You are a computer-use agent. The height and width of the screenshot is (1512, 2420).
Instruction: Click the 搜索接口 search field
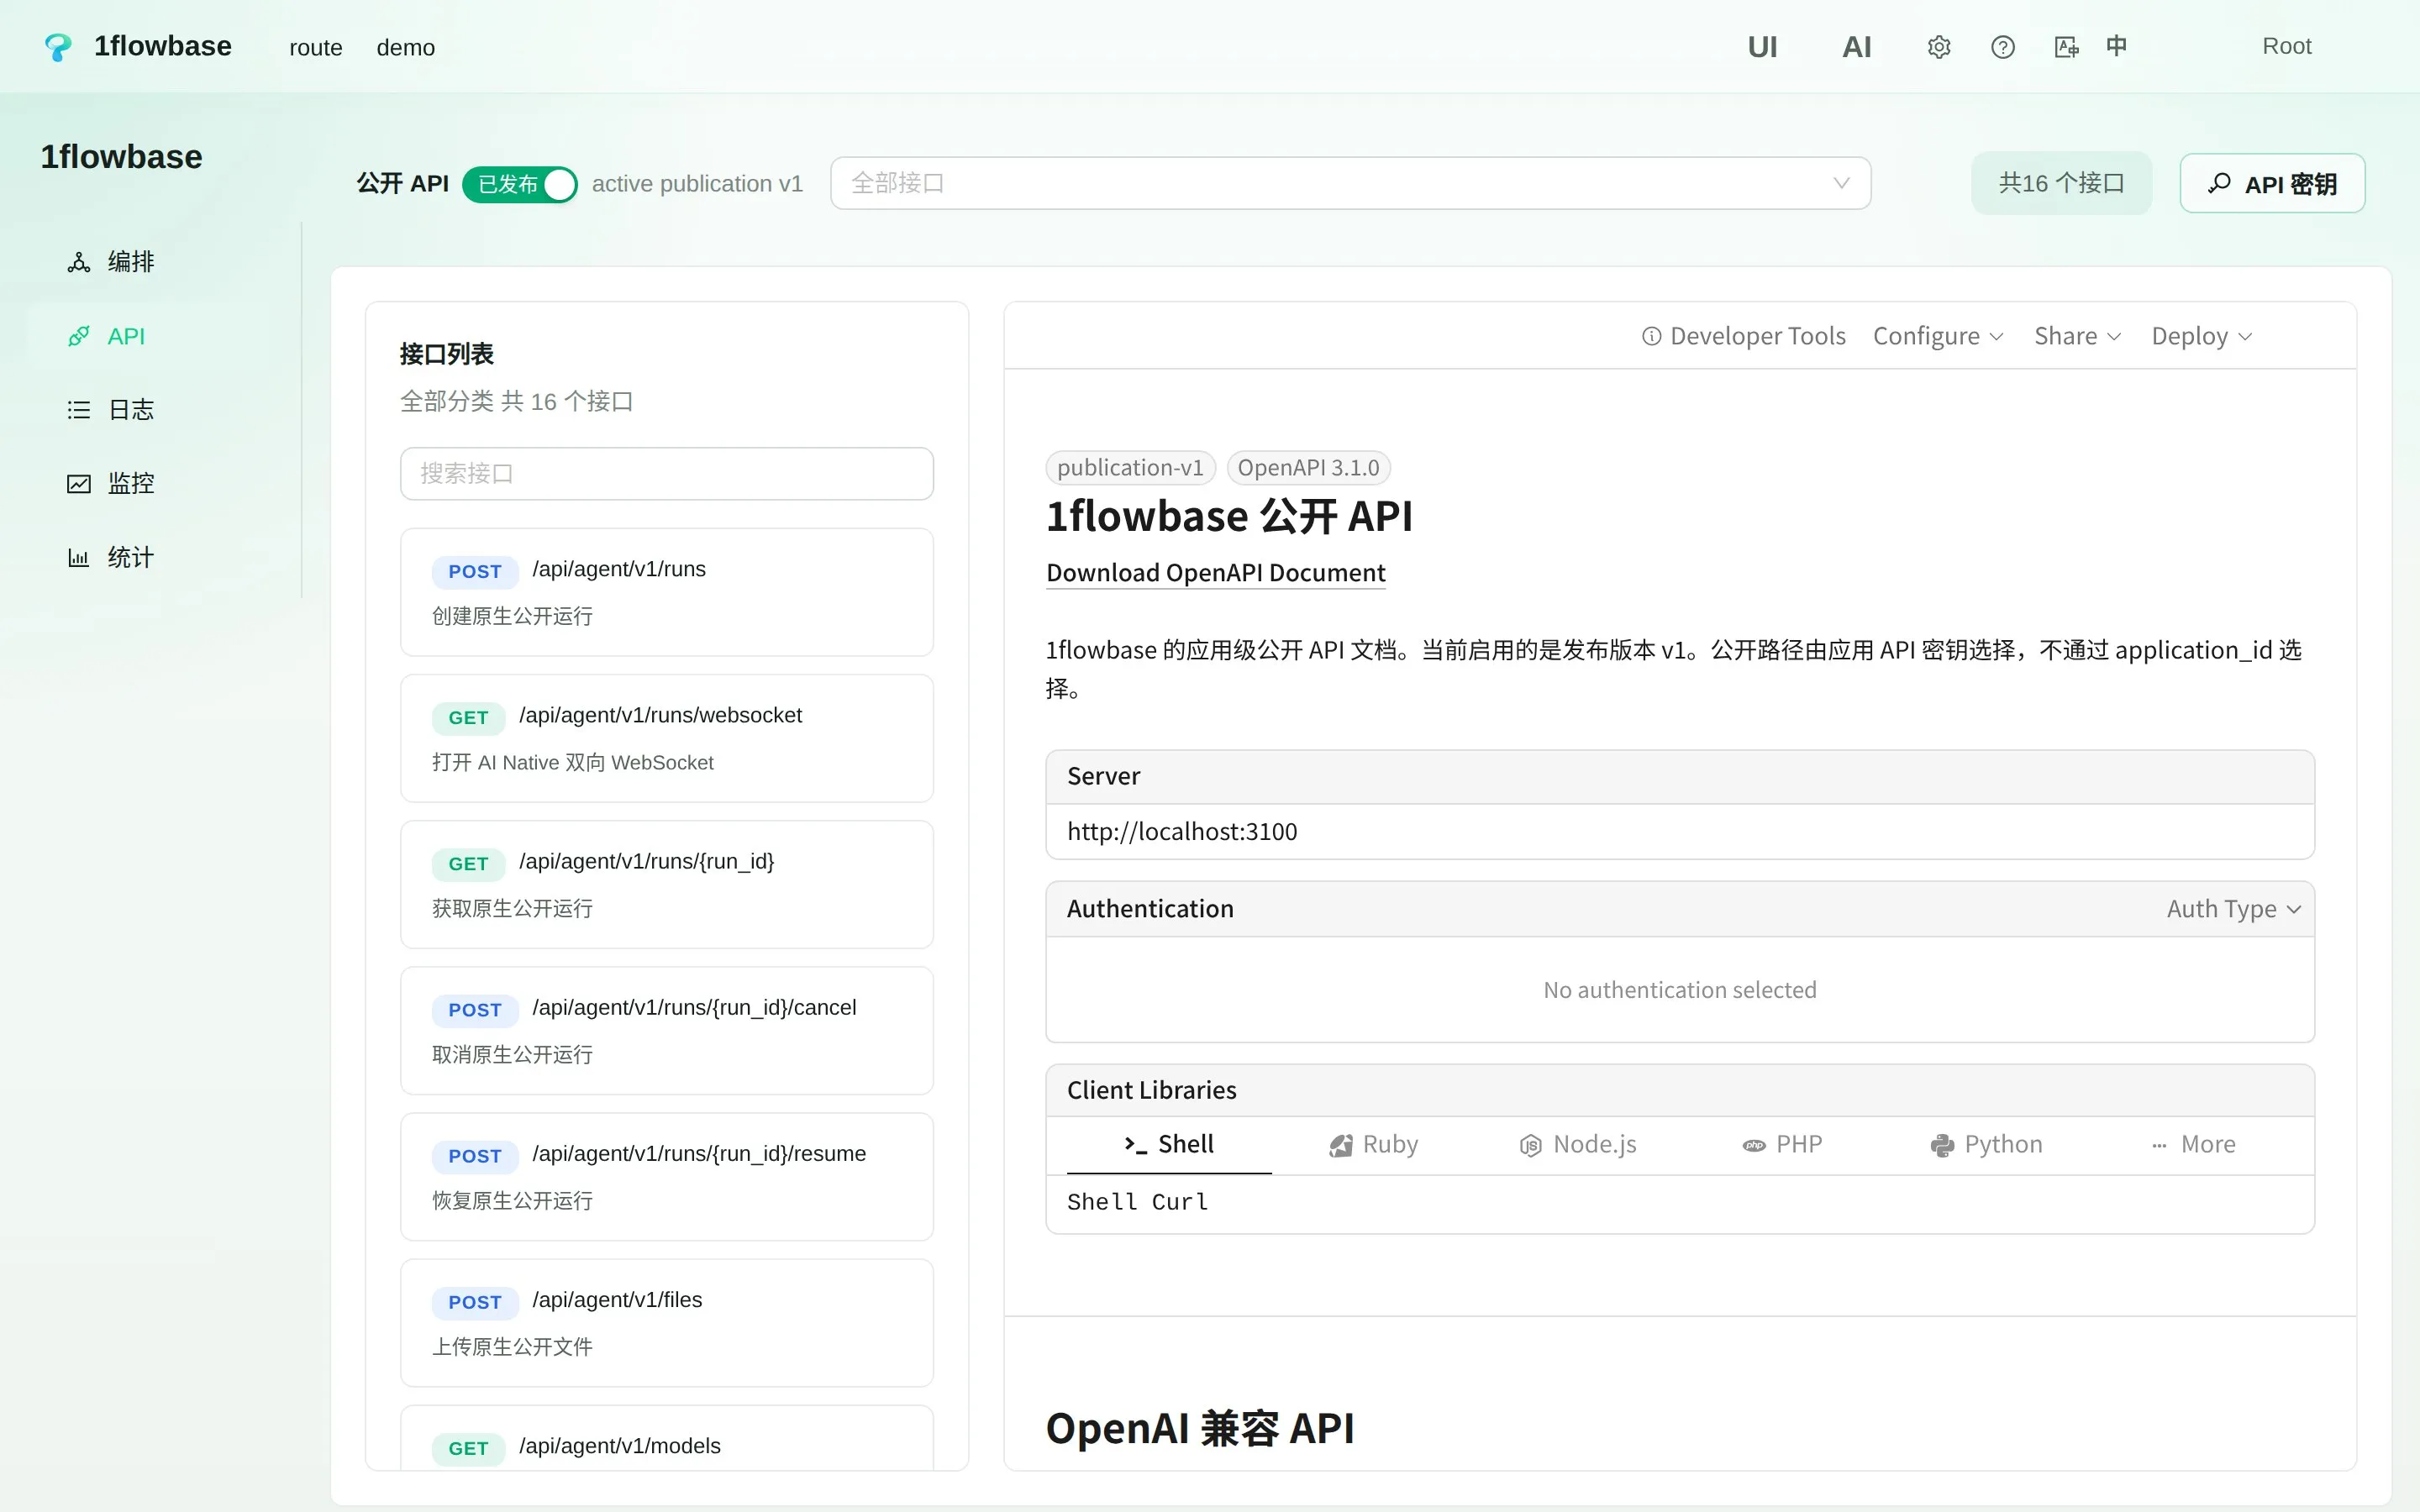[667, 473]
